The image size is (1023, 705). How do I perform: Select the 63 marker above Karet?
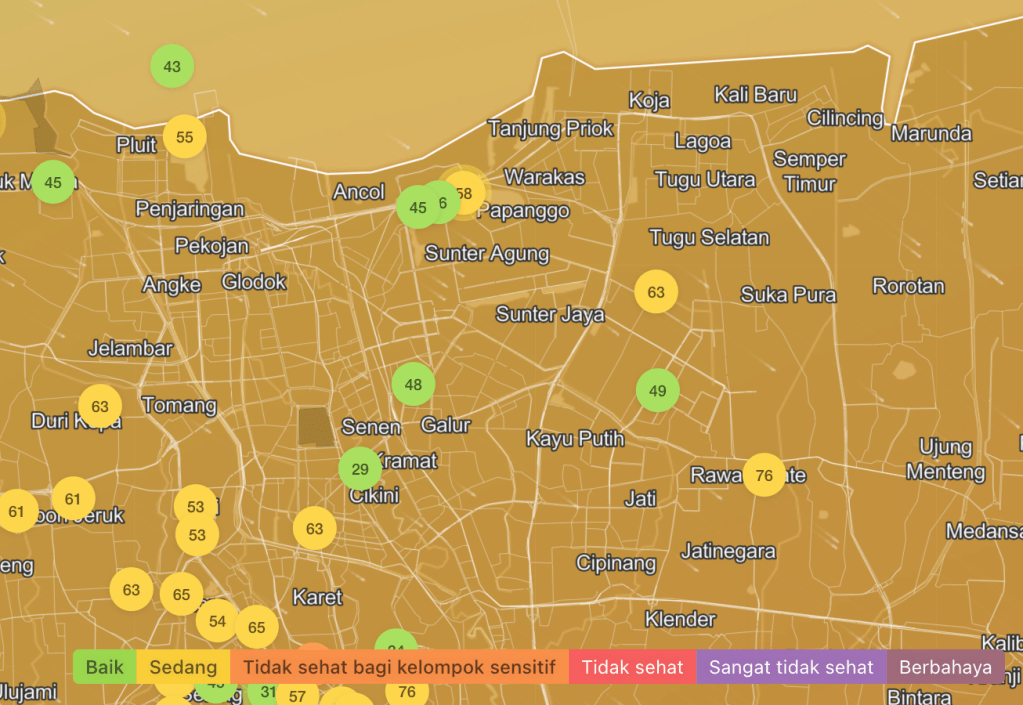coord(314,528)
